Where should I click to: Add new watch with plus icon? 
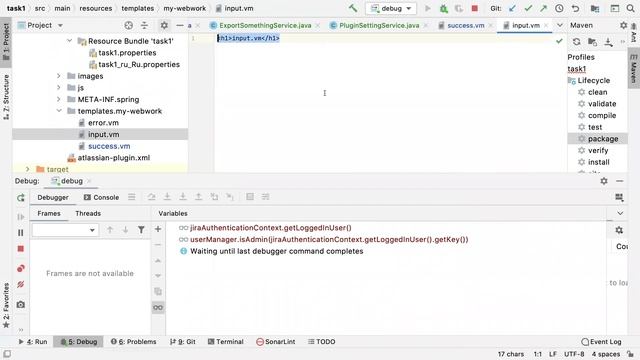158,229
